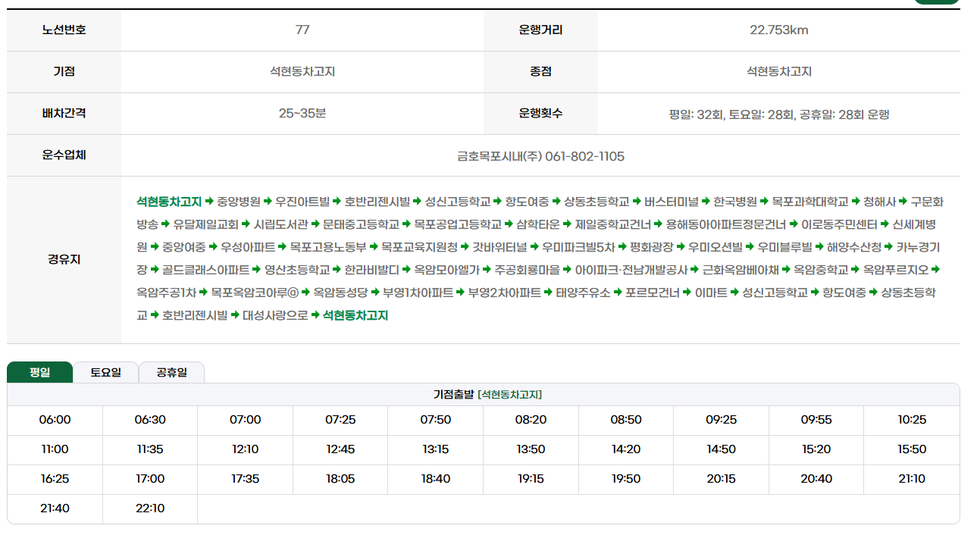Click the 주공회룡마을 stop
Image resolution: width=980 pixels, height=535 pixels.
(x=527, y=270)
